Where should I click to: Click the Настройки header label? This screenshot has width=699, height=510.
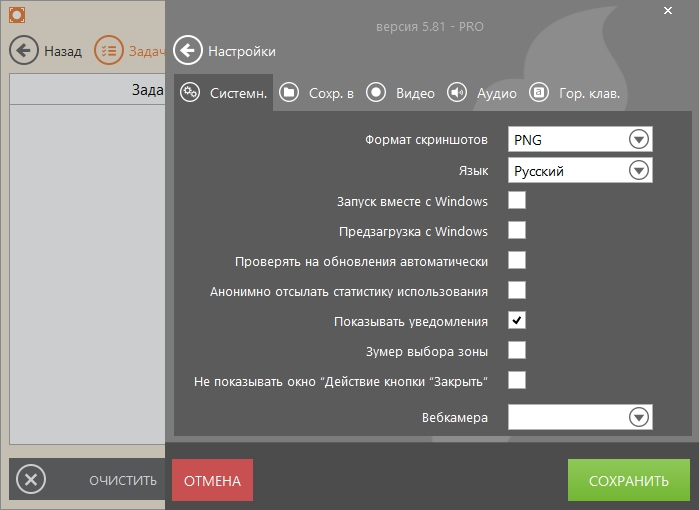[242, 51]
